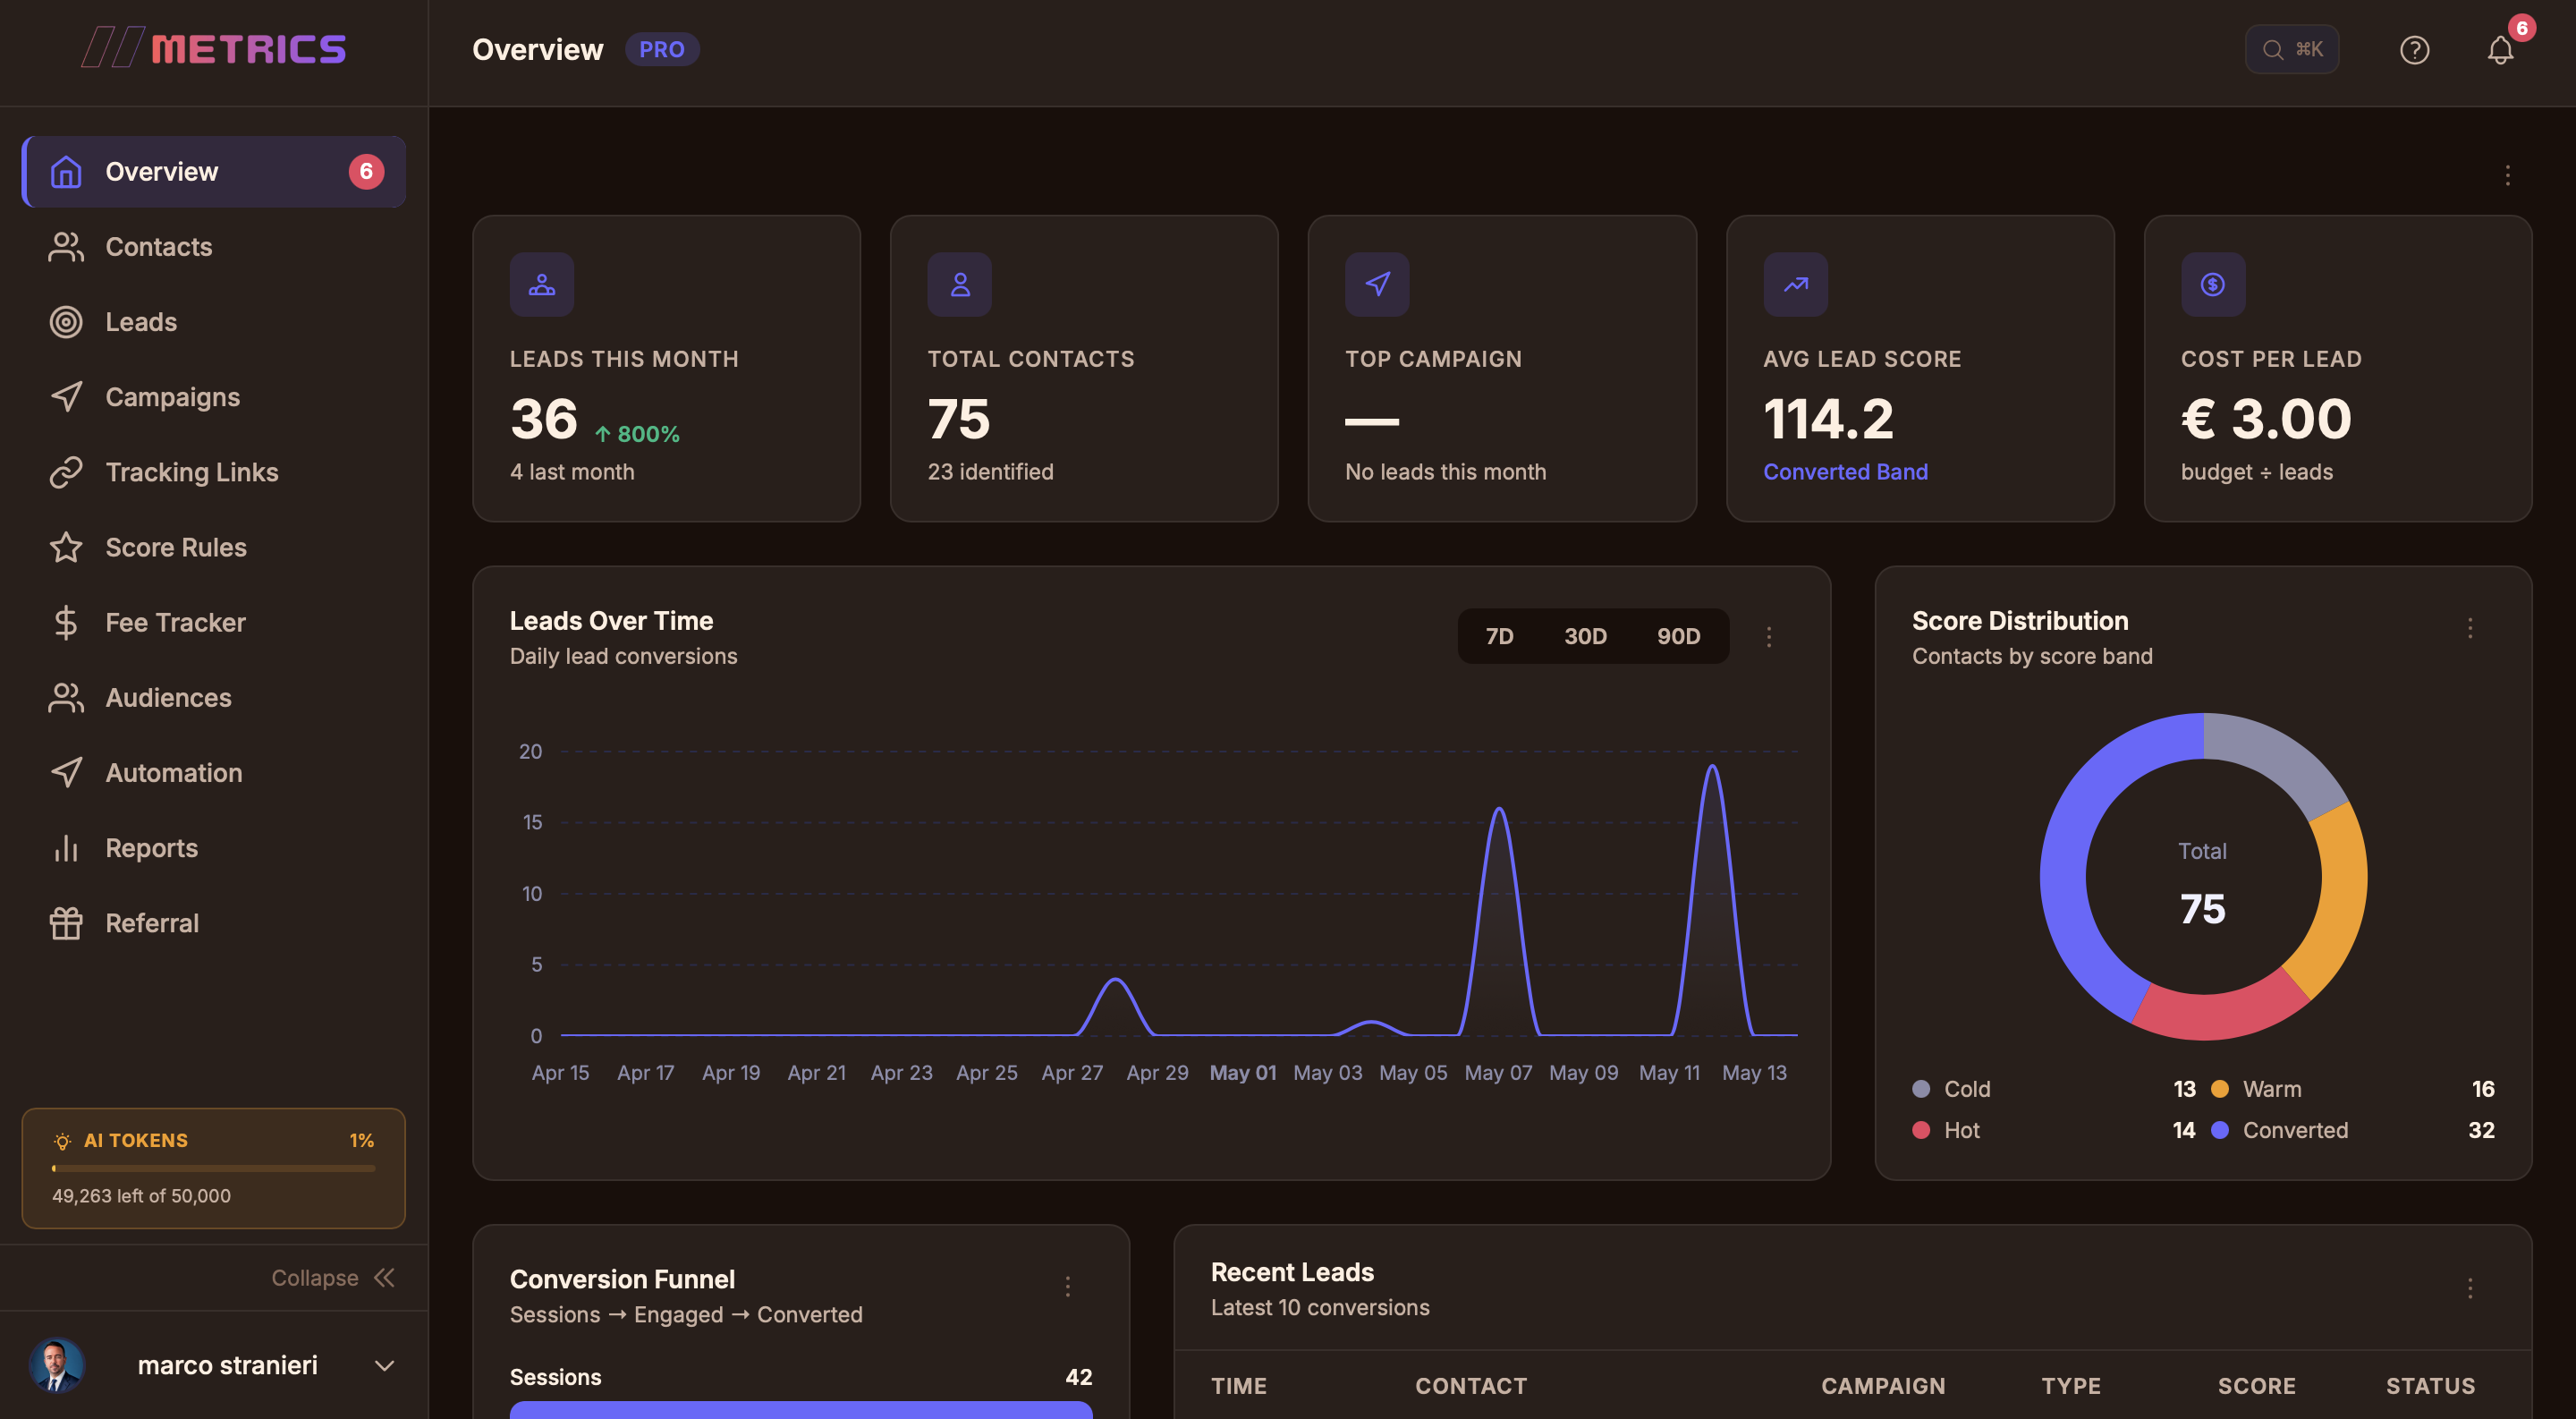Open the dashboard top-right three-dot menu
This screenshot has height=1419, width=2576.
2507,176
